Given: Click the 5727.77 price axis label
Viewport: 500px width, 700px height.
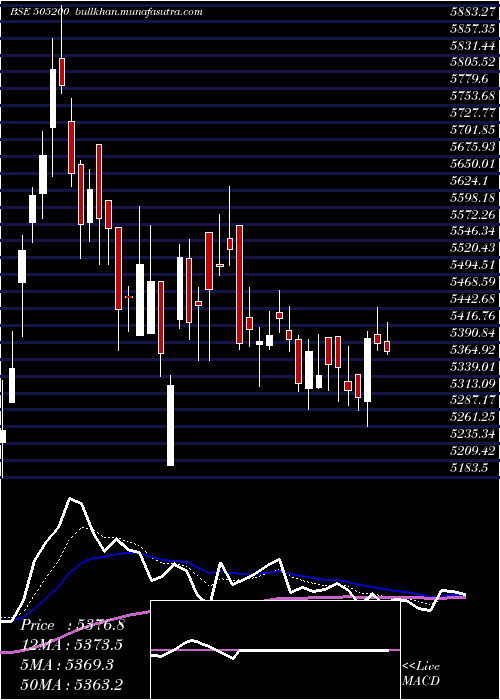Looking at the screenshot, I should click(473, 113).
